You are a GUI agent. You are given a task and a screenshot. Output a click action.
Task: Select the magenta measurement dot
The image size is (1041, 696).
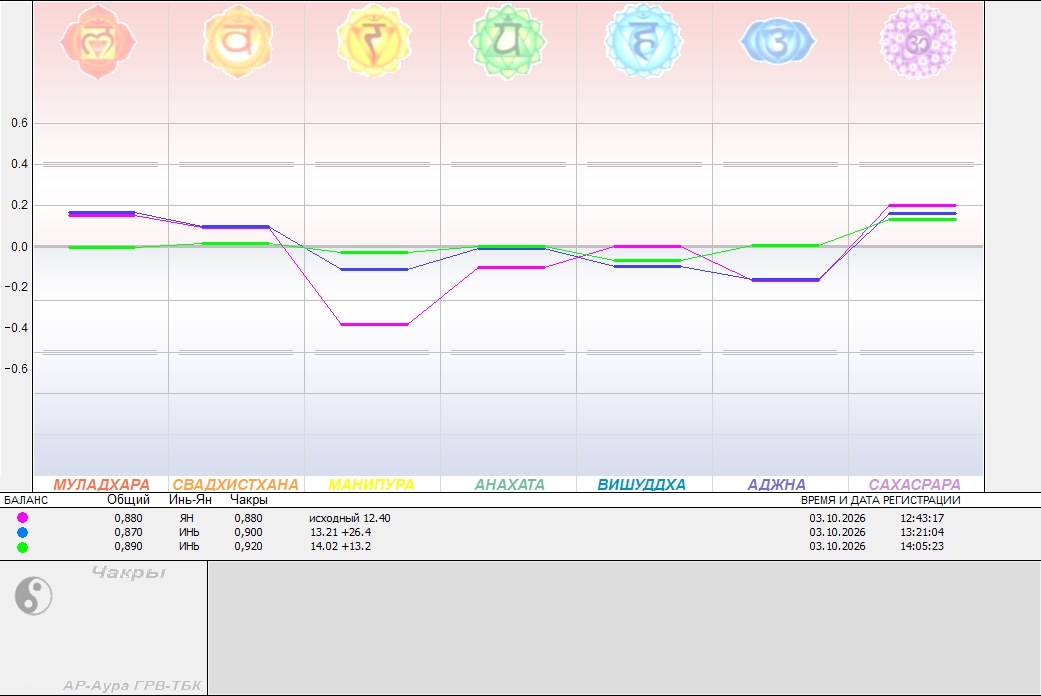pos(23,517)
